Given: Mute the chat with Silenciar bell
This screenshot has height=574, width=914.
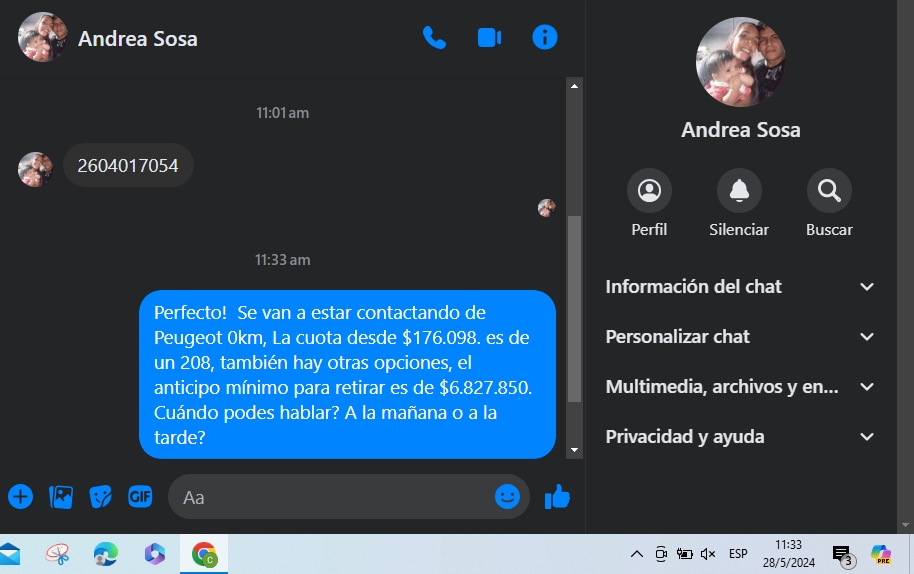Looking at the screenshot, I should click(739, 203).
